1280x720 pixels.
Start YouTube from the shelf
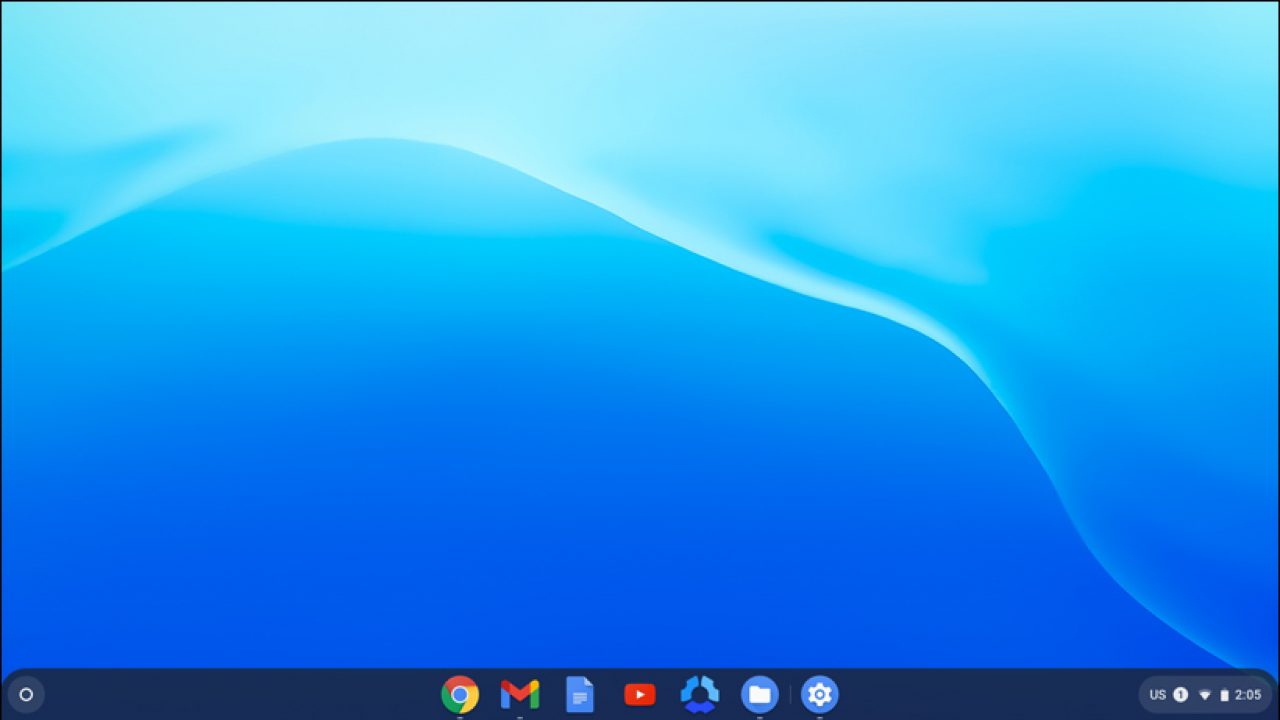(x=639, y=694)
